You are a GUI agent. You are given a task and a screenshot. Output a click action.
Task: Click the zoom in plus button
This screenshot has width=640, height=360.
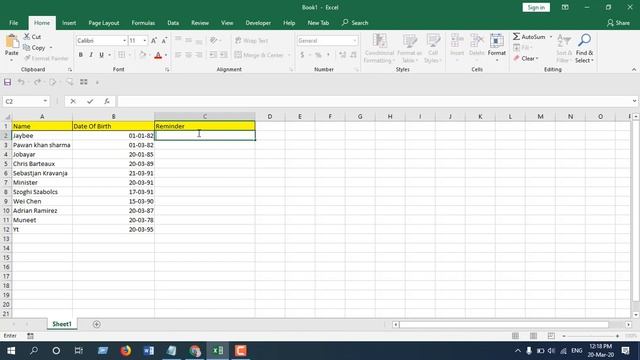point(617,336)
